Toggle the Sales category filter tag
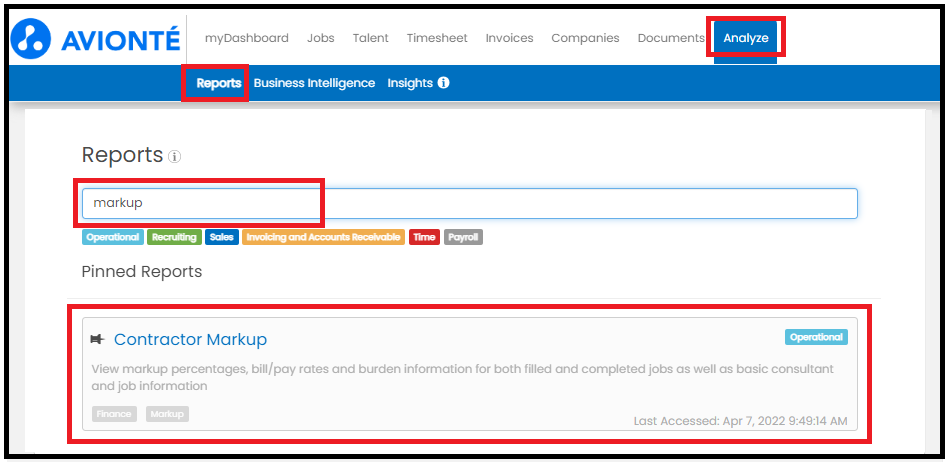The width and height of the screenshot is (947, 462). 222,237
